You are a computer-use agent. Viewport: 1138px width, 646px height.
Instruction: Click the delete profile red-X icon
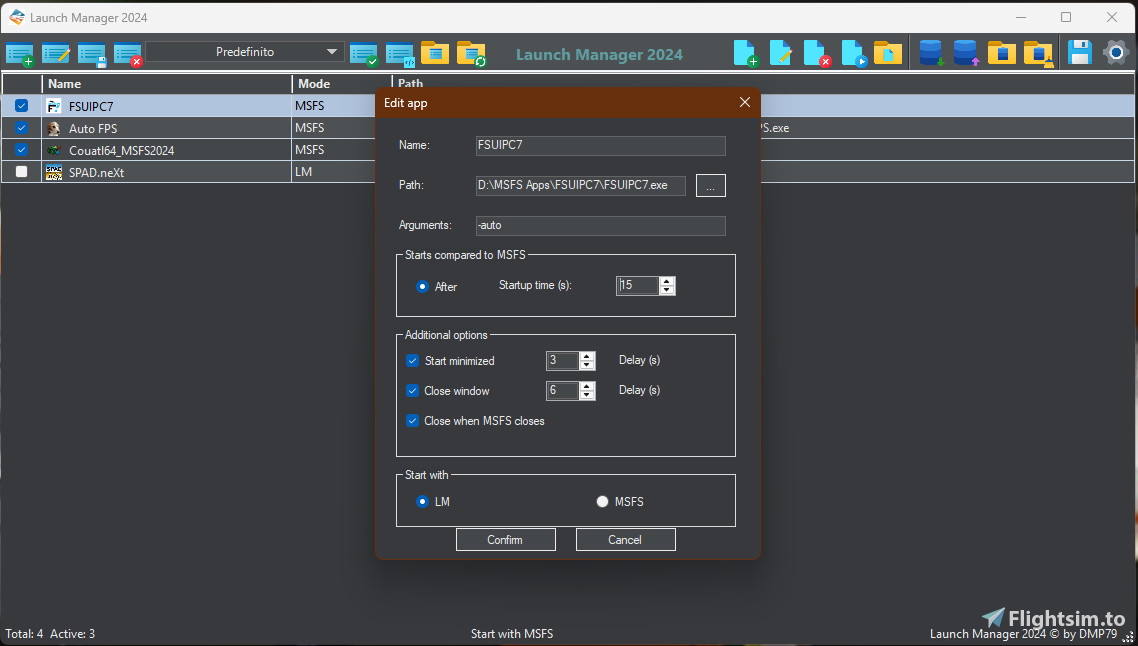[x=128, y=54]
